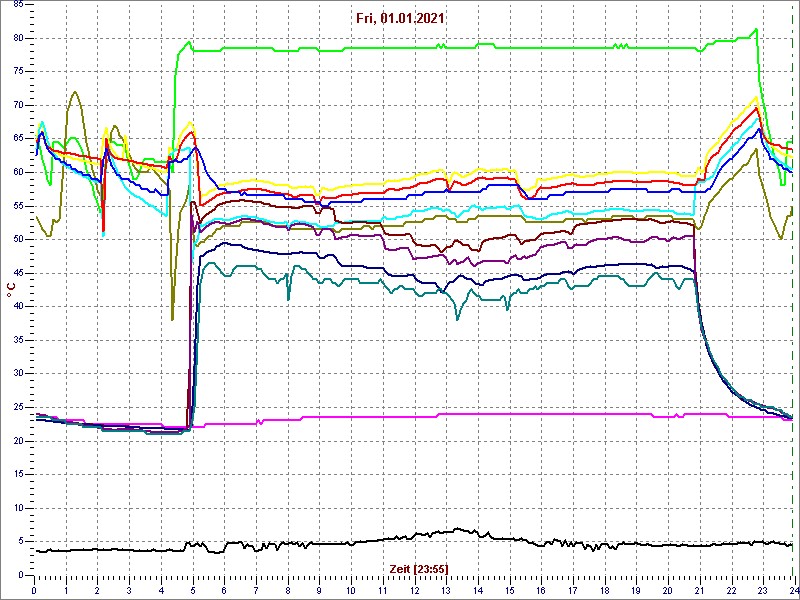Click hour 17 on the time axis

tap(573, 590)
